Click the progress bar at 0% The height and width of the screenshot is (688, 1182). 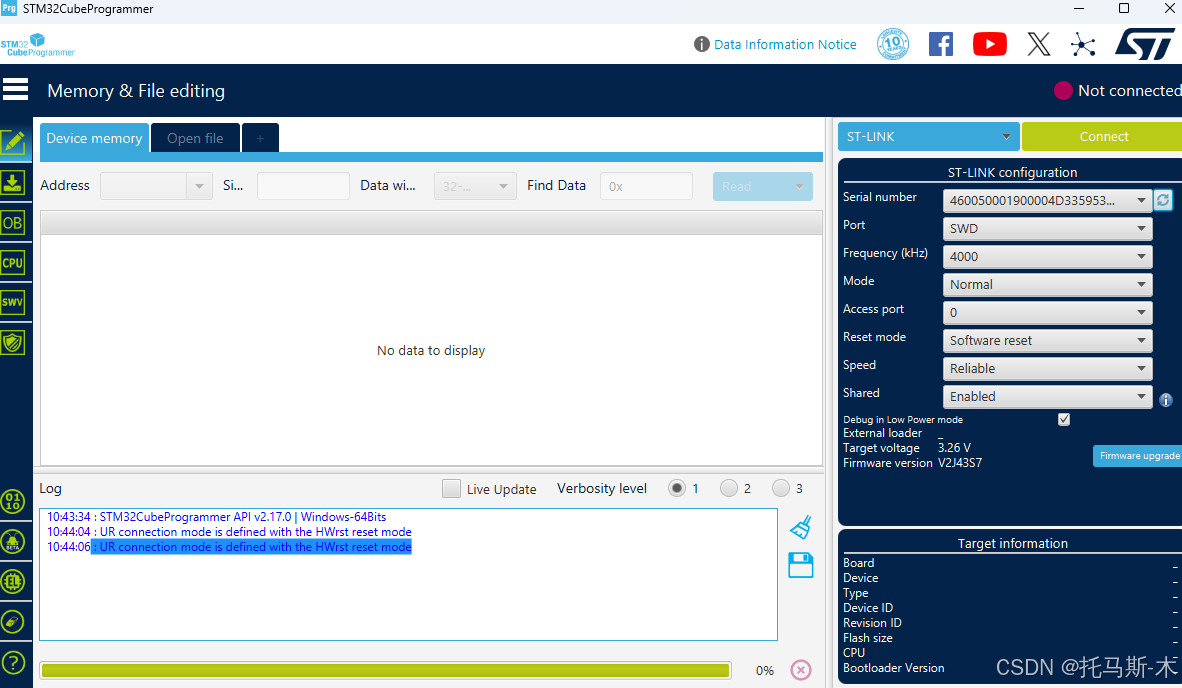coord(385,670)
